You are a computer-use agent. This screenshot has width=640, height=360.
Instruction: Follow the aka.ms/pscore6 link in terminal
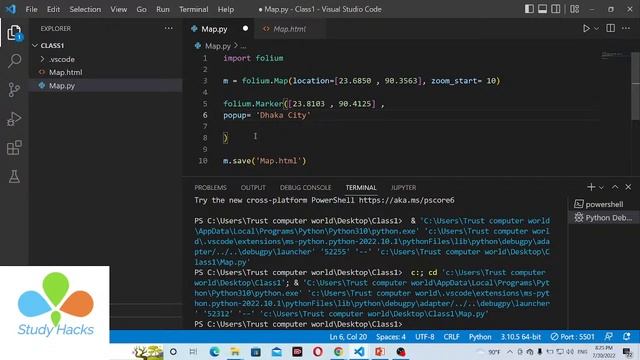tap(407, 200)
